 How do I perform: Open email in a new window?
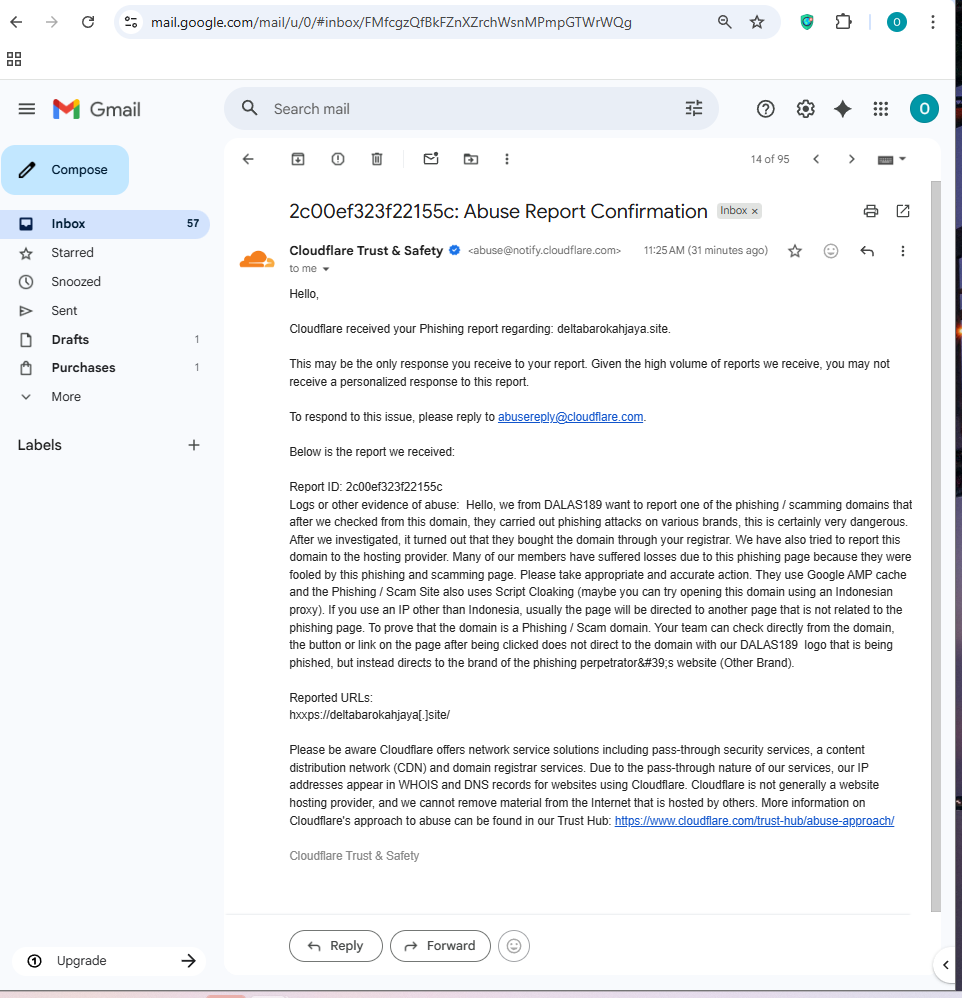(x=903, y=211)
